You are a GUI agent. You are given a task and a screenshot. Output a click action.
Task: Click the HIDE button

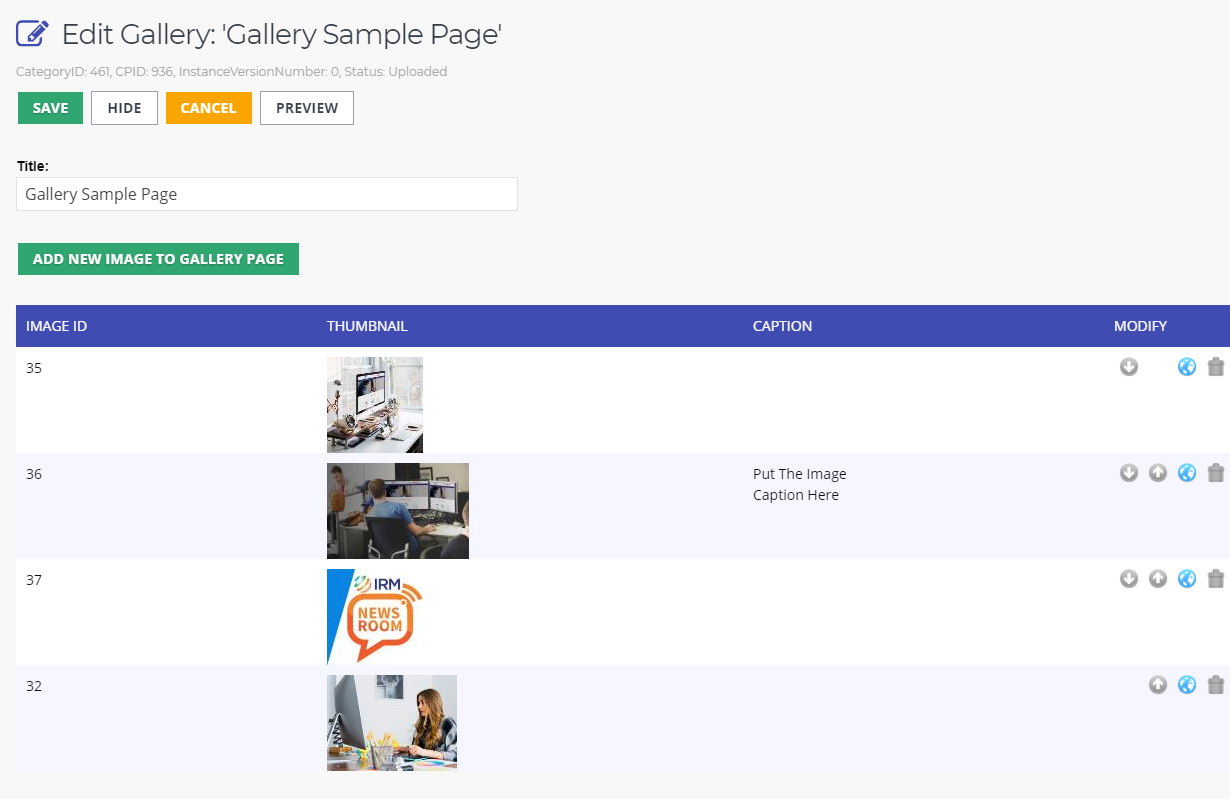[124, 108]
